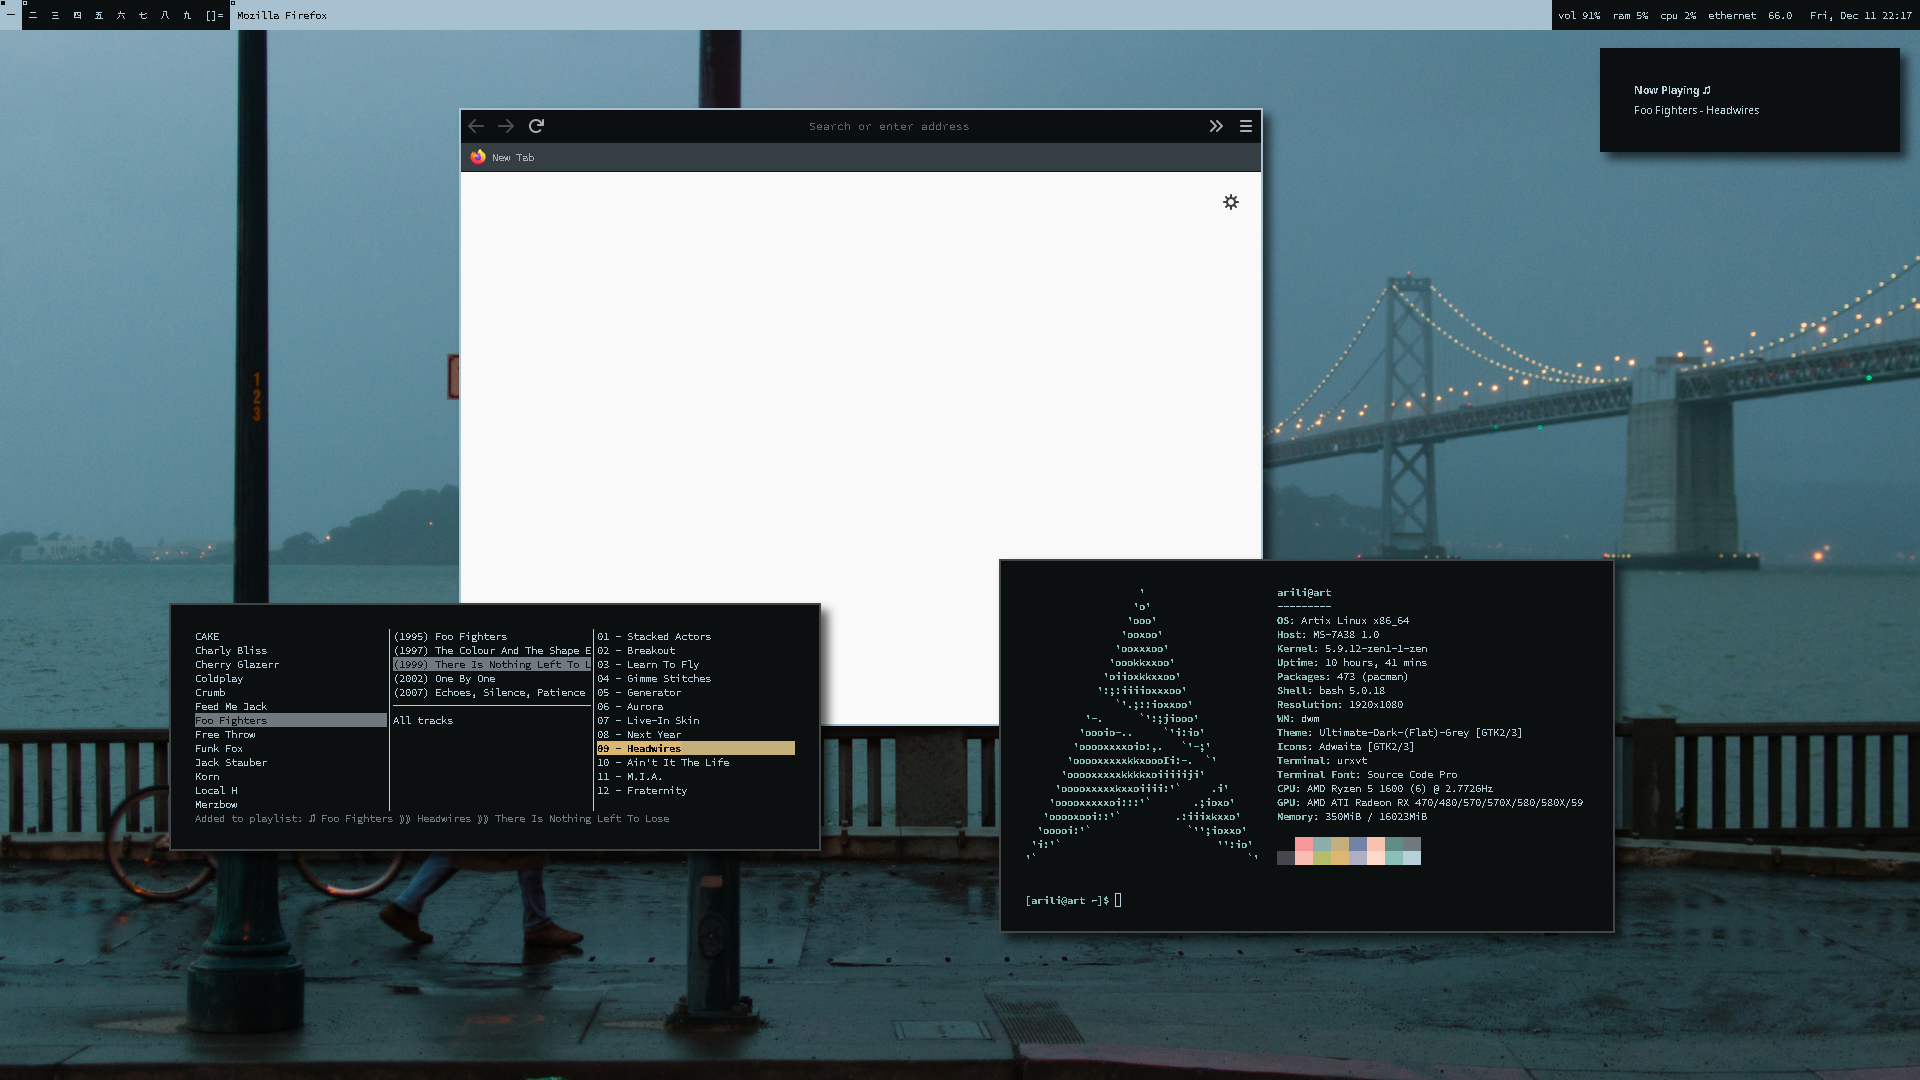Select artist Free Throw
The image size is (1920, 1080).
[x=225, y=735]
